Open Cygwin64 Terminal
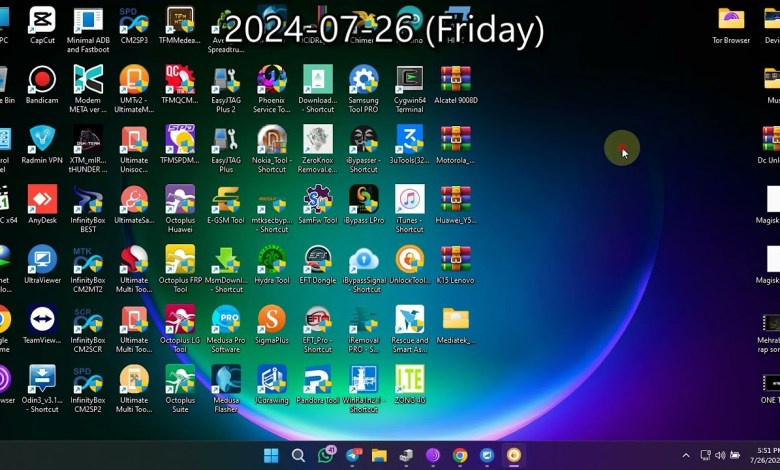This screenshot has height=470, width=780. [x=409, y=80]
